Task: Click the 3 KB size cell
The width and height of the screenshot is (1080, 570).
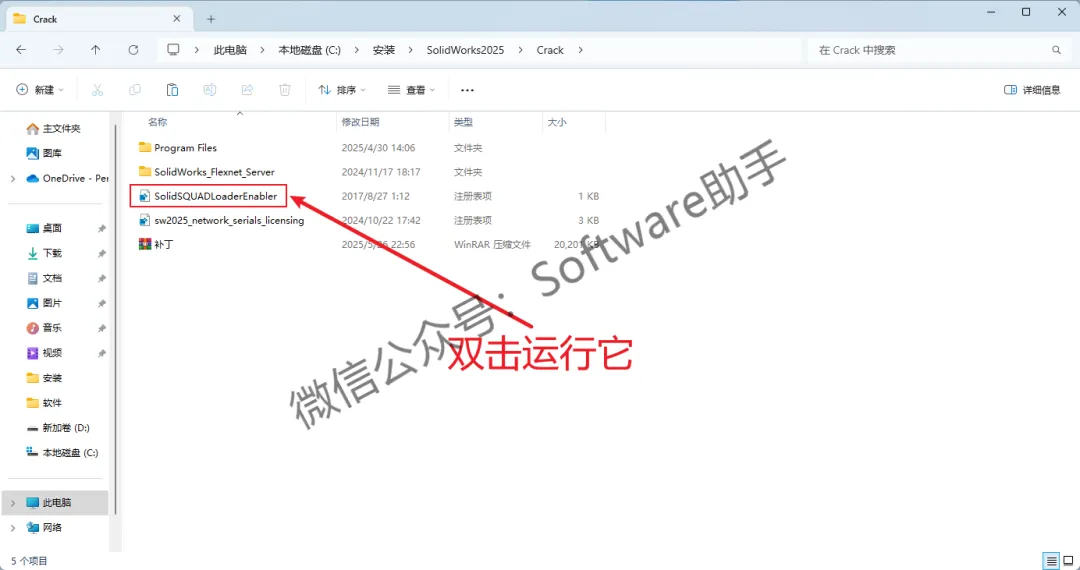Action: coord(588,220)
